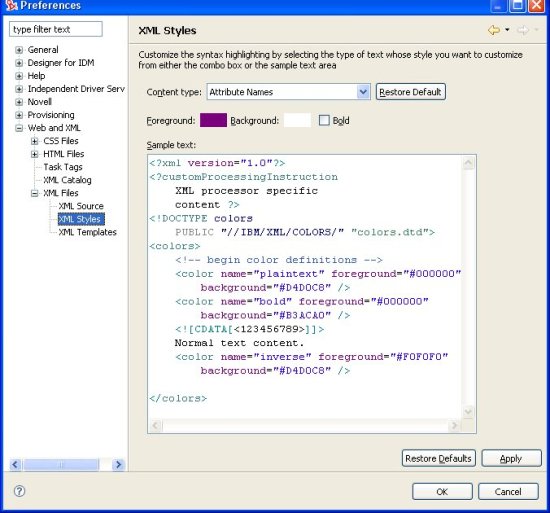Open the back history dropdown arrow
Screen dimensions: 550x513
507,30
